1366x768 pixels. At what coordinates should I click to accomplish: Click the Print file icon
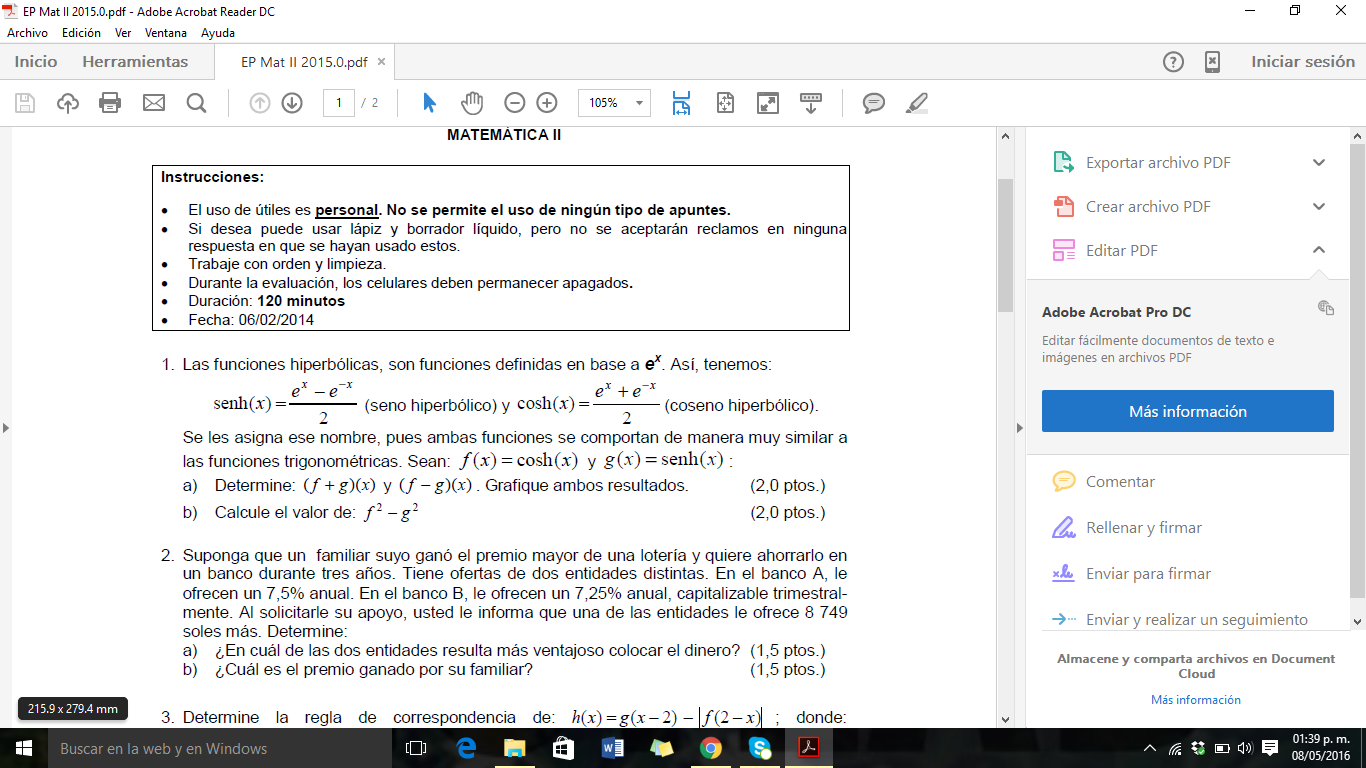point(110,103)
